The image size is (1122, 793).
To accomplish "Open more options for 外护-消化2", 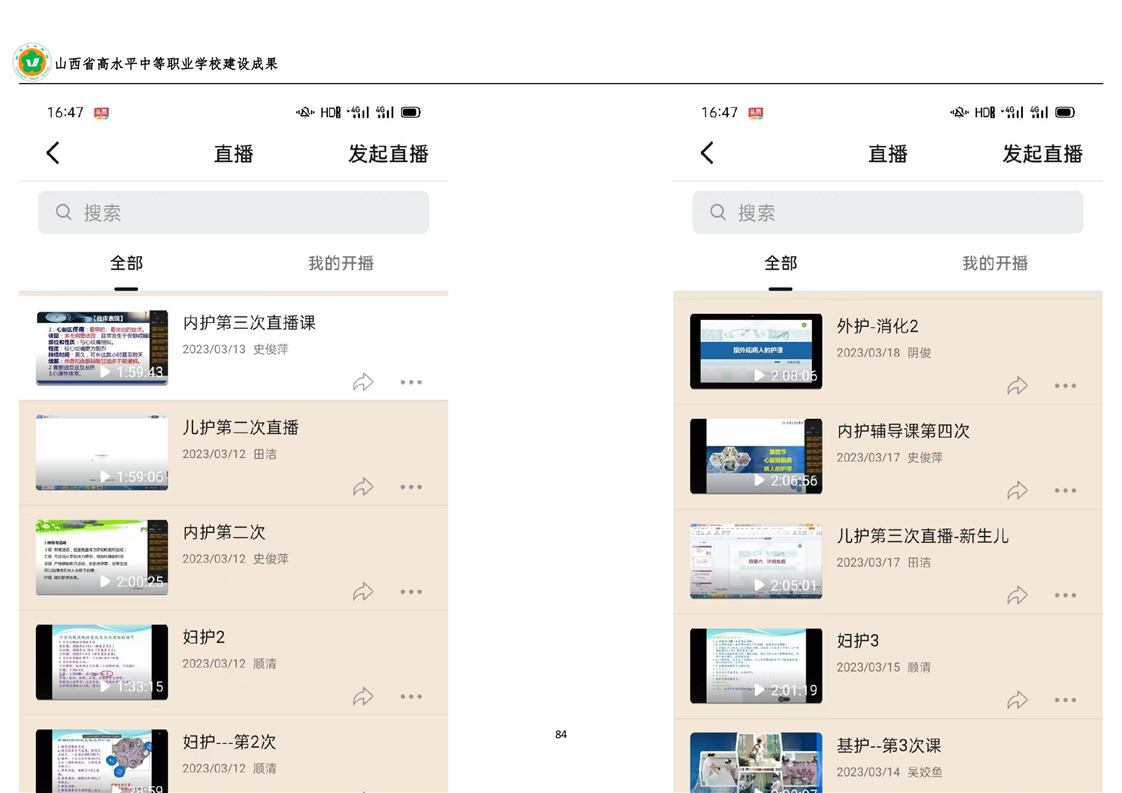I will (x=1065, y=386).
